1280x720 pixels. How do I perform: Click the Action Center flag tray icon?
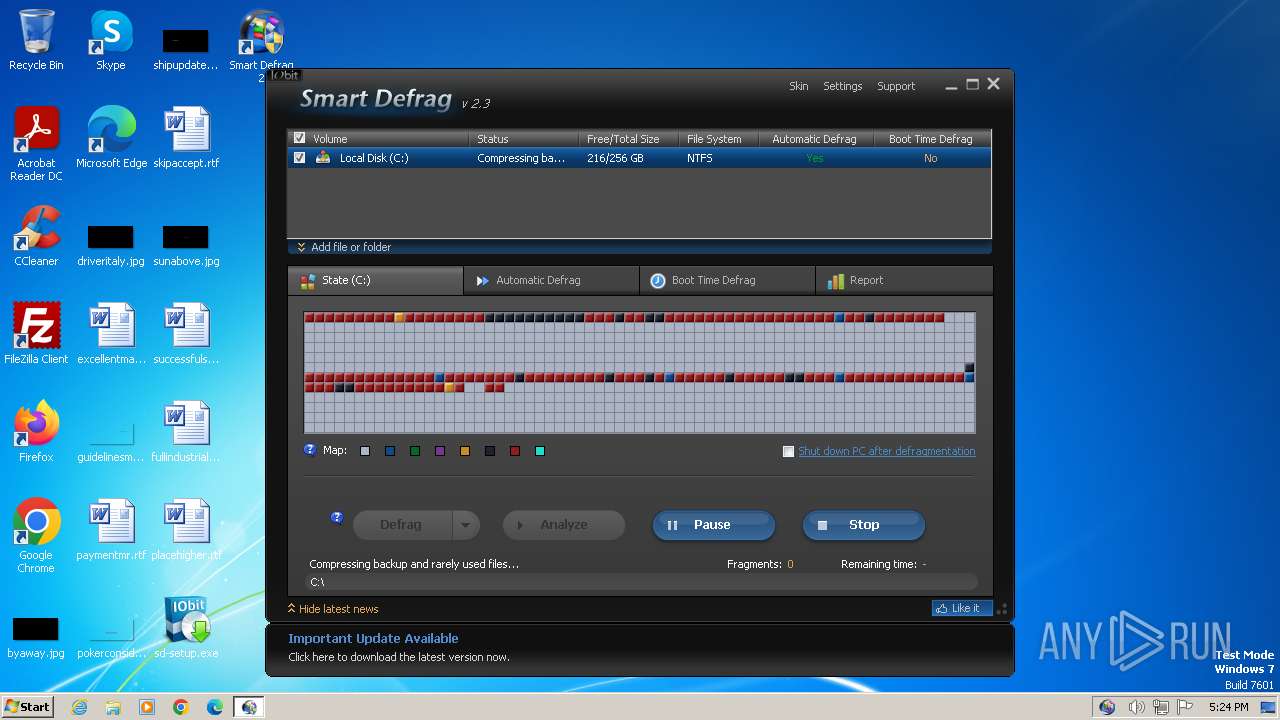click(x=1185, y=707)
